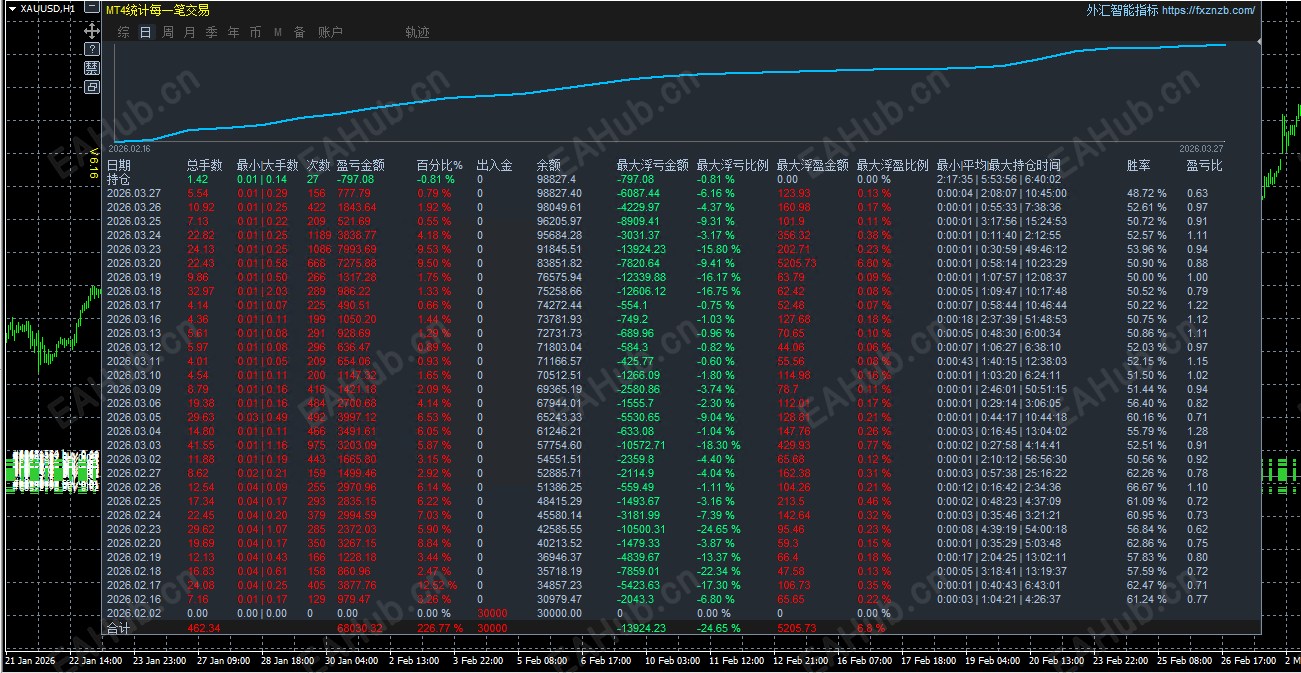Click the win rate value 66.67 %
This screenshot has height=673, width=1301.
(1147, 487)
